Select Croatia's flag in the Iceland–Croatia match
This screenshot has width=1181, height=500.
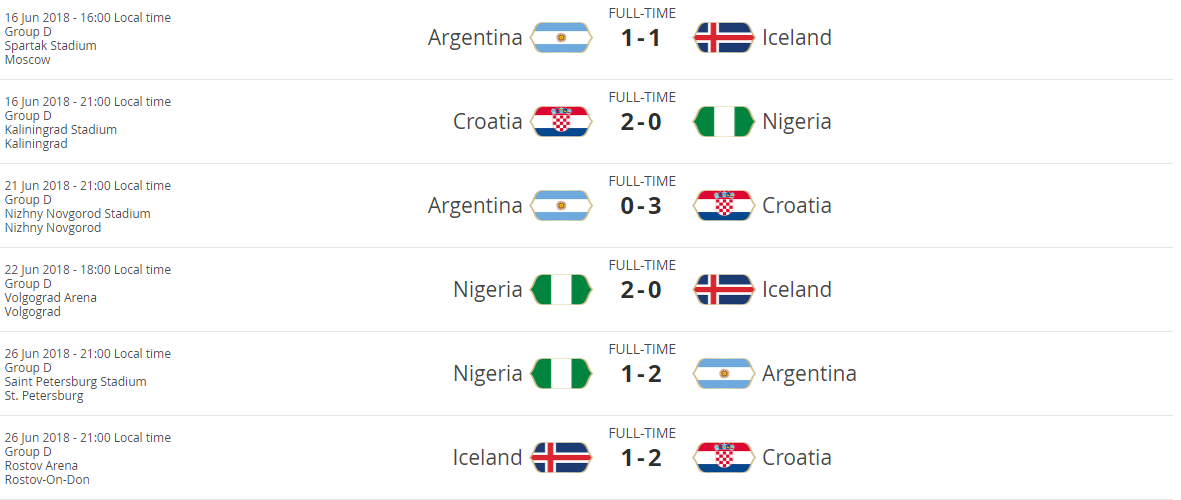pos(723,458)
